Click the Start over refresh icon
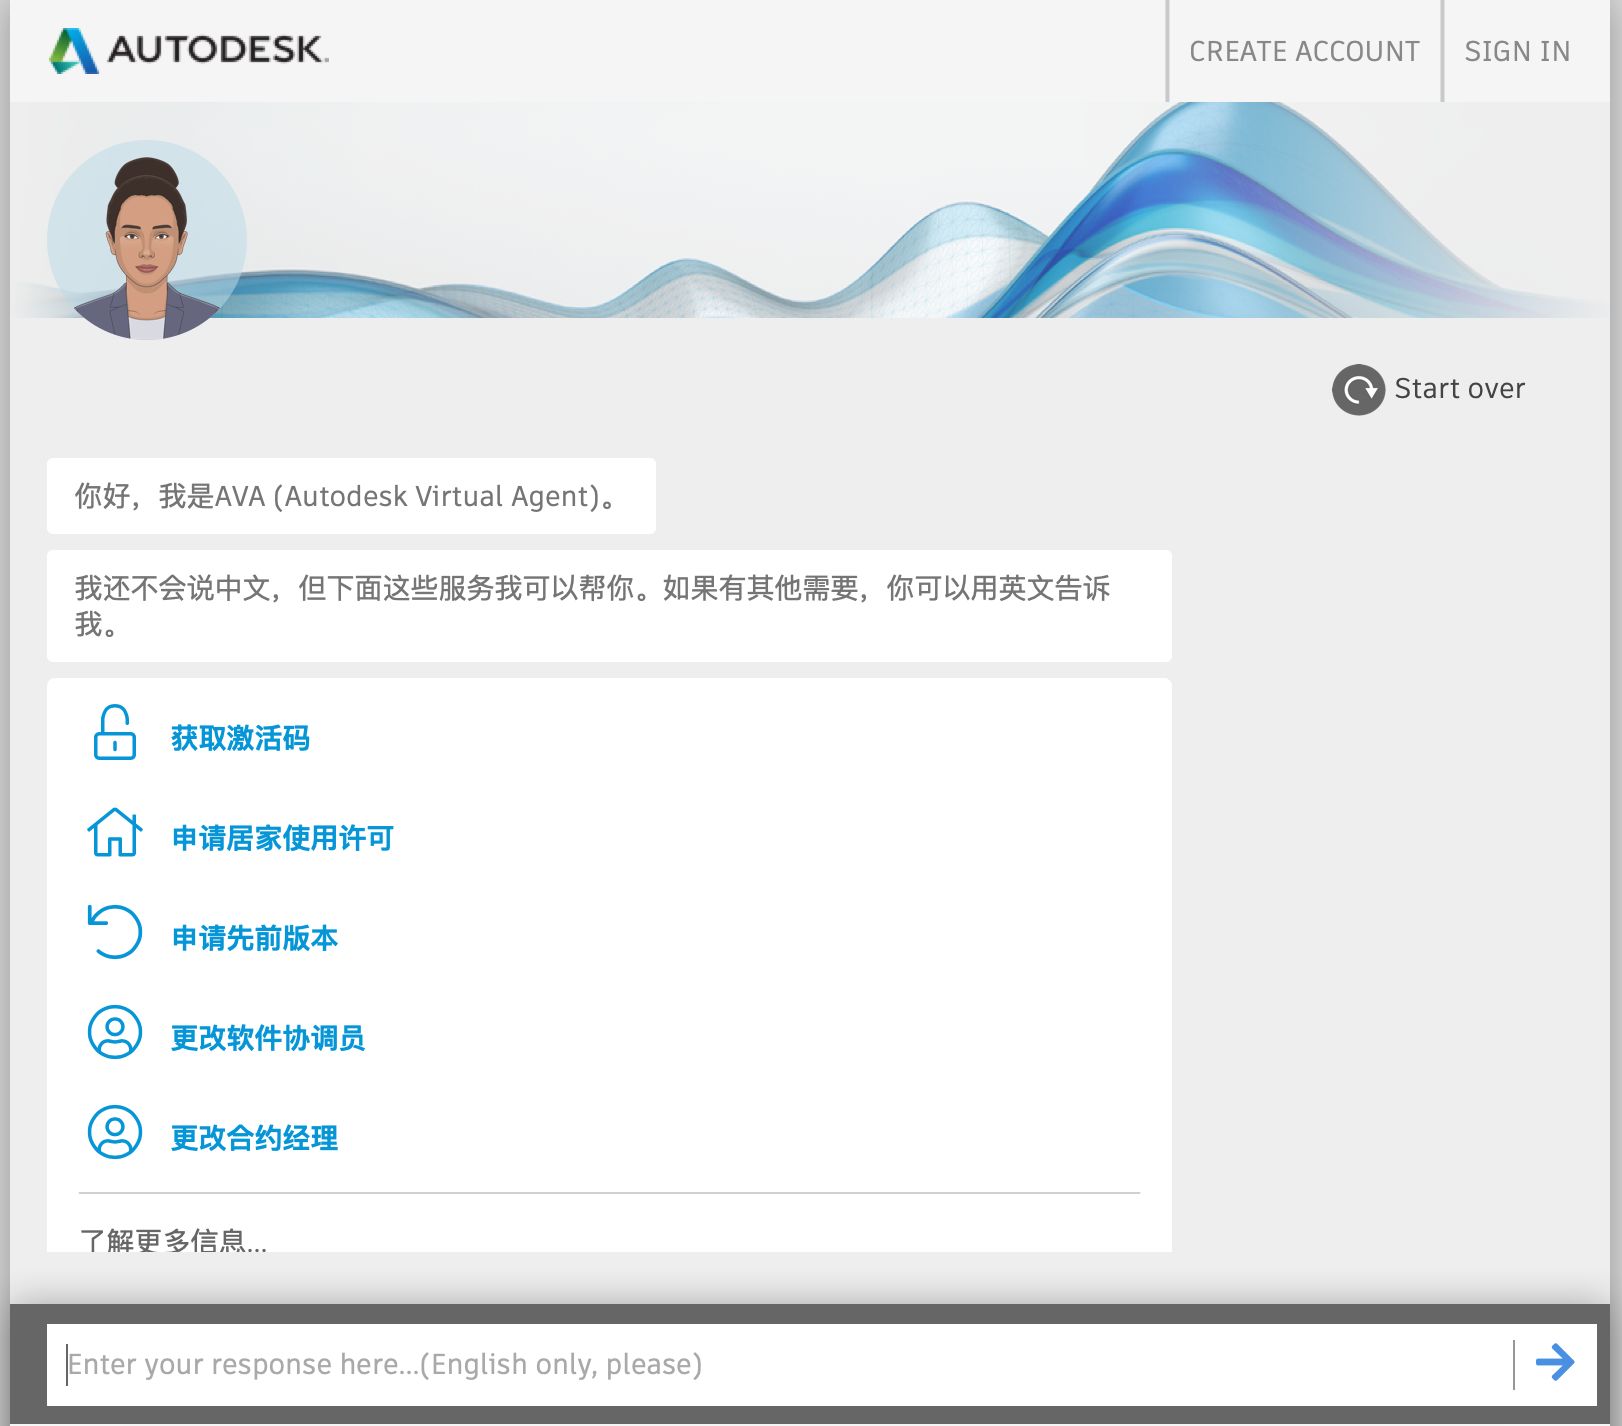 [x=1358, y=389]
